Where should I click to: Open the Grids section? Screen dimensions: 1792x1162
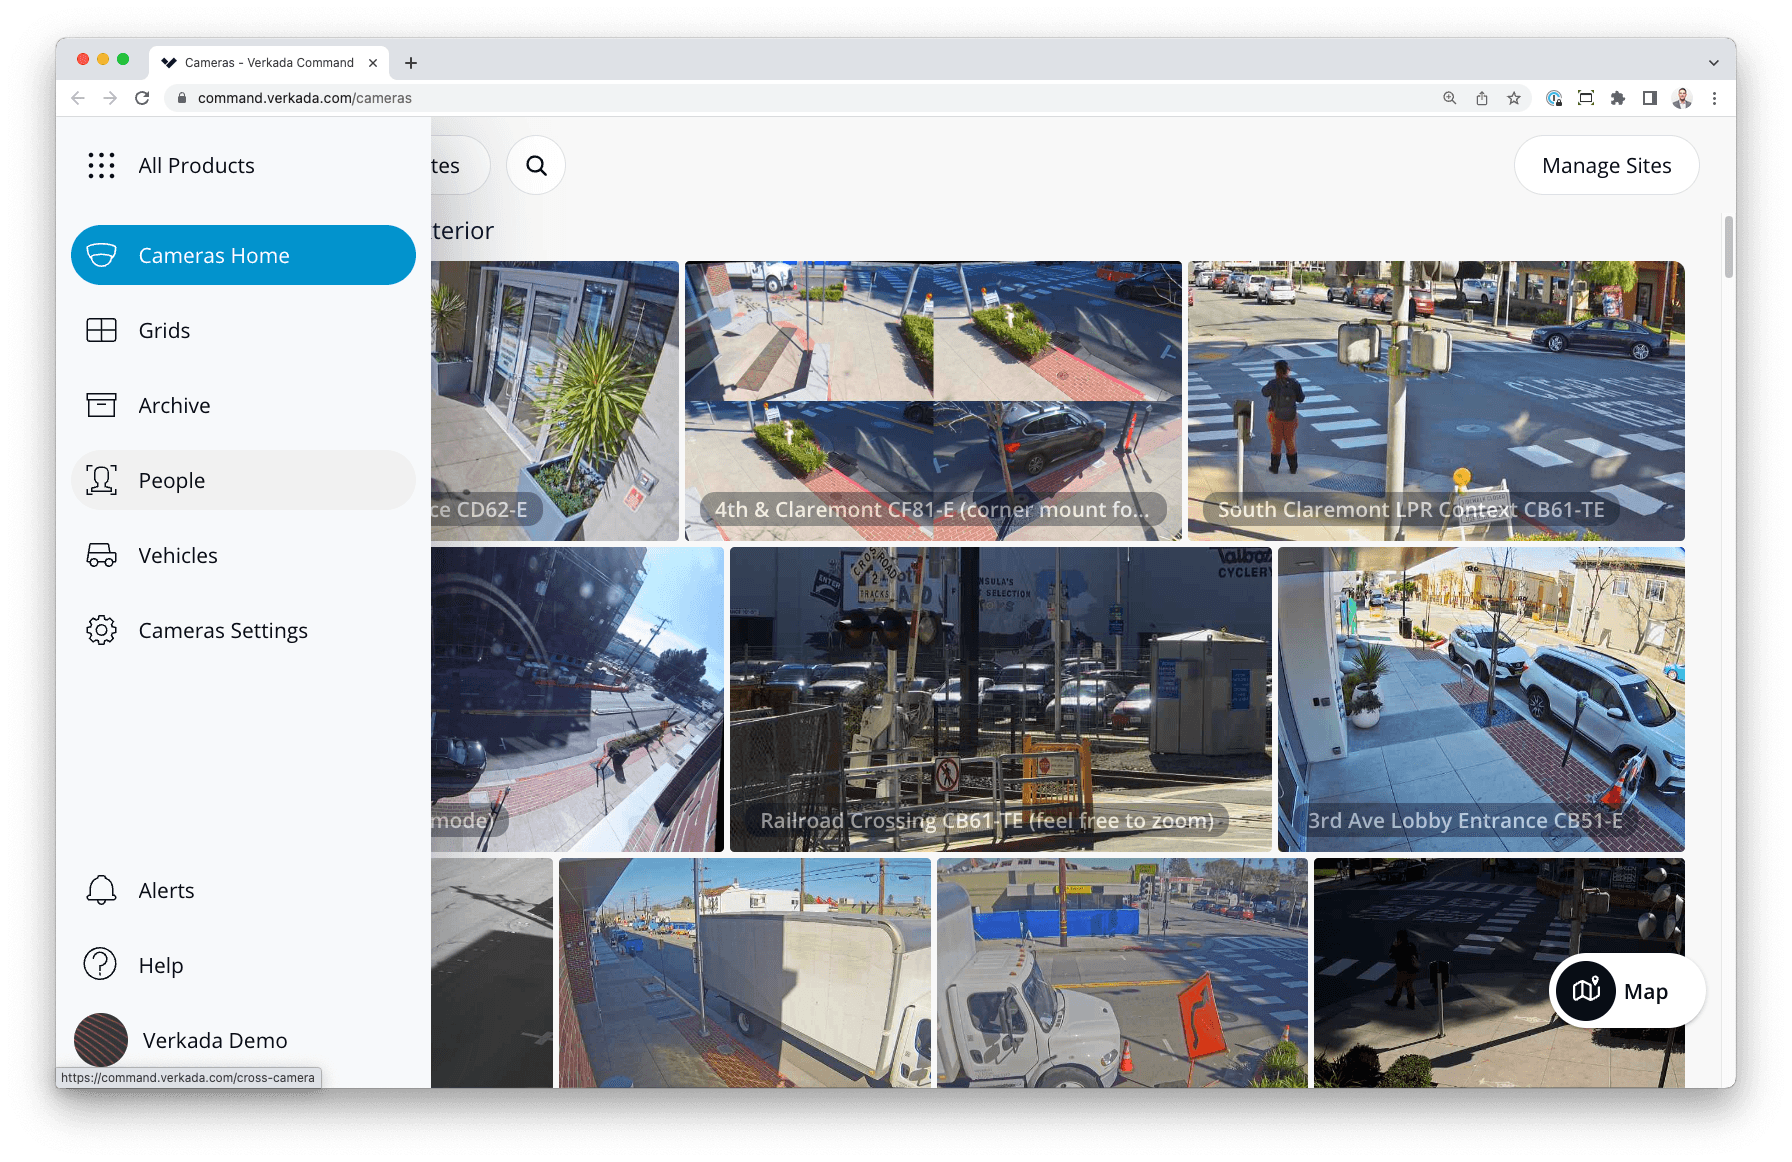point(163,331)
